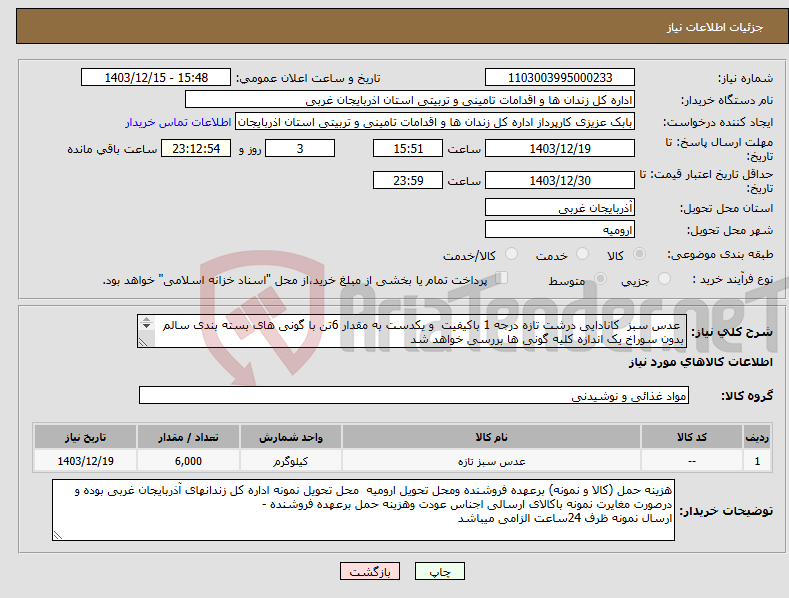This screenshot has height=598, width=789.
Task: Click the کد کالا column header
Action: click(692, 437)
